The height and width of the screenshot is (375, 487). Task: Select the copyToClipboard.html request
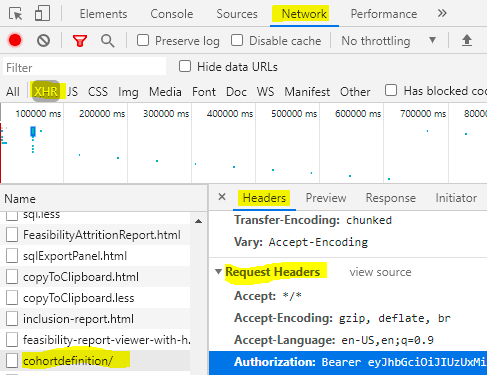pos(95,277)
